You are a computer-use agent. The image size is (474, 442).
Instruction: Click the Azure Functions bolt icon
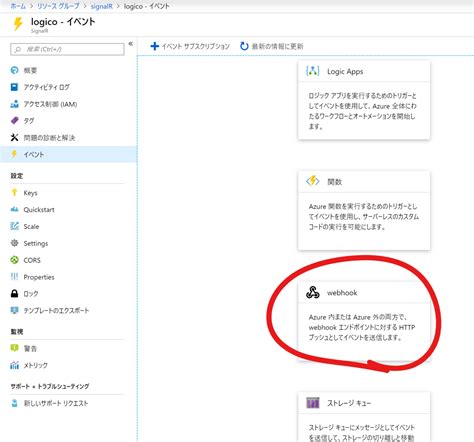pos(313,181)
